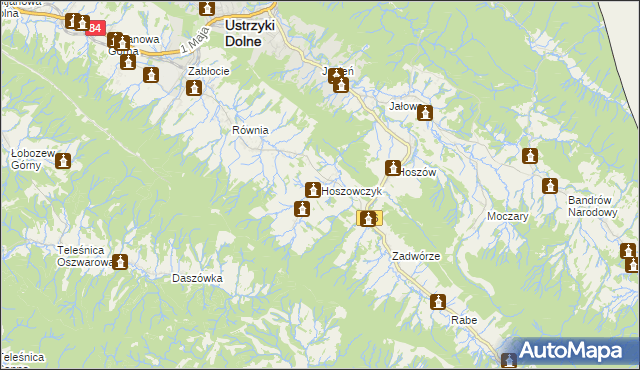Click the Ustrzyki Dolne town label
This screenshot has width=640, height=370.
pos(249,33)
